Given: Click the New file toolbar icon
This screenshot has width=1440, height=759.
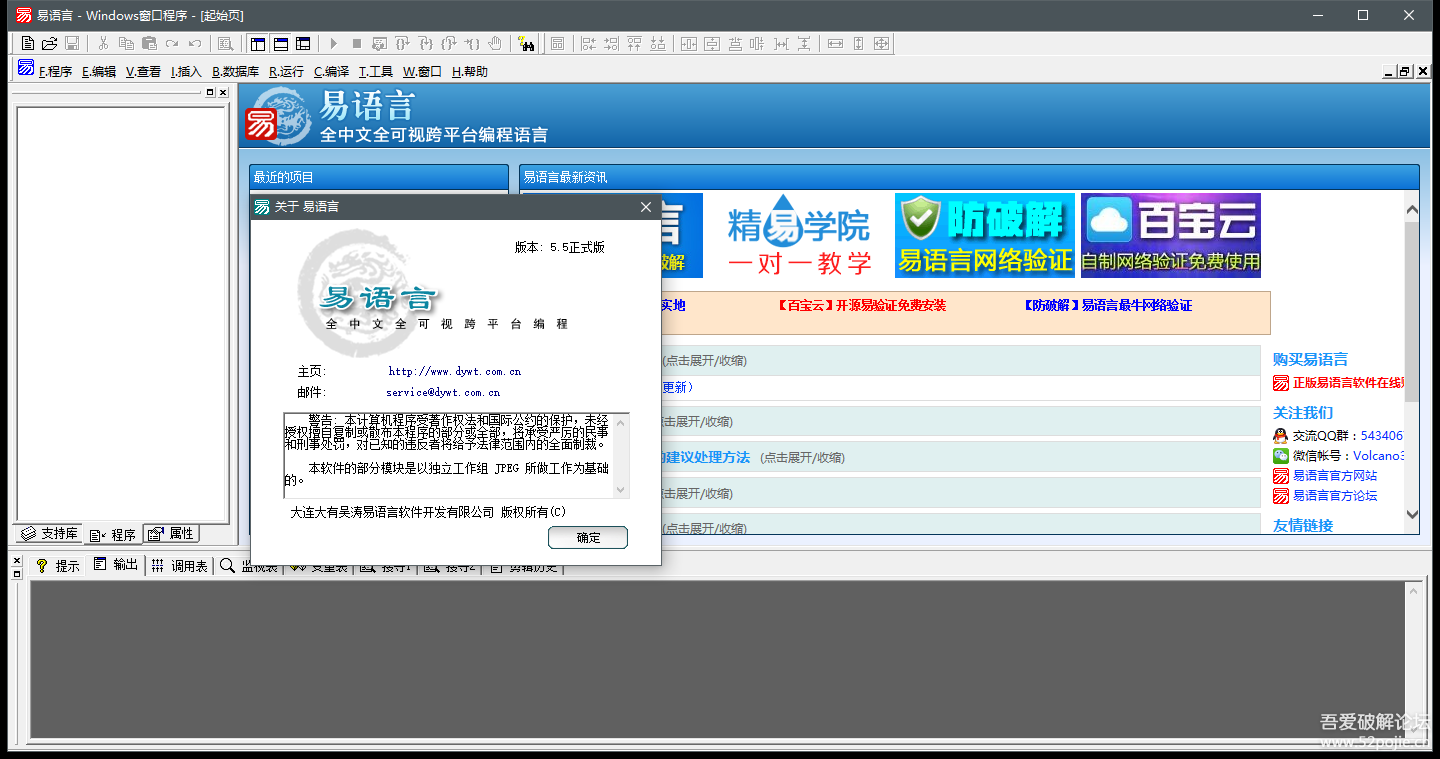Looking at the screenshot, I should [x=28, y=43].
